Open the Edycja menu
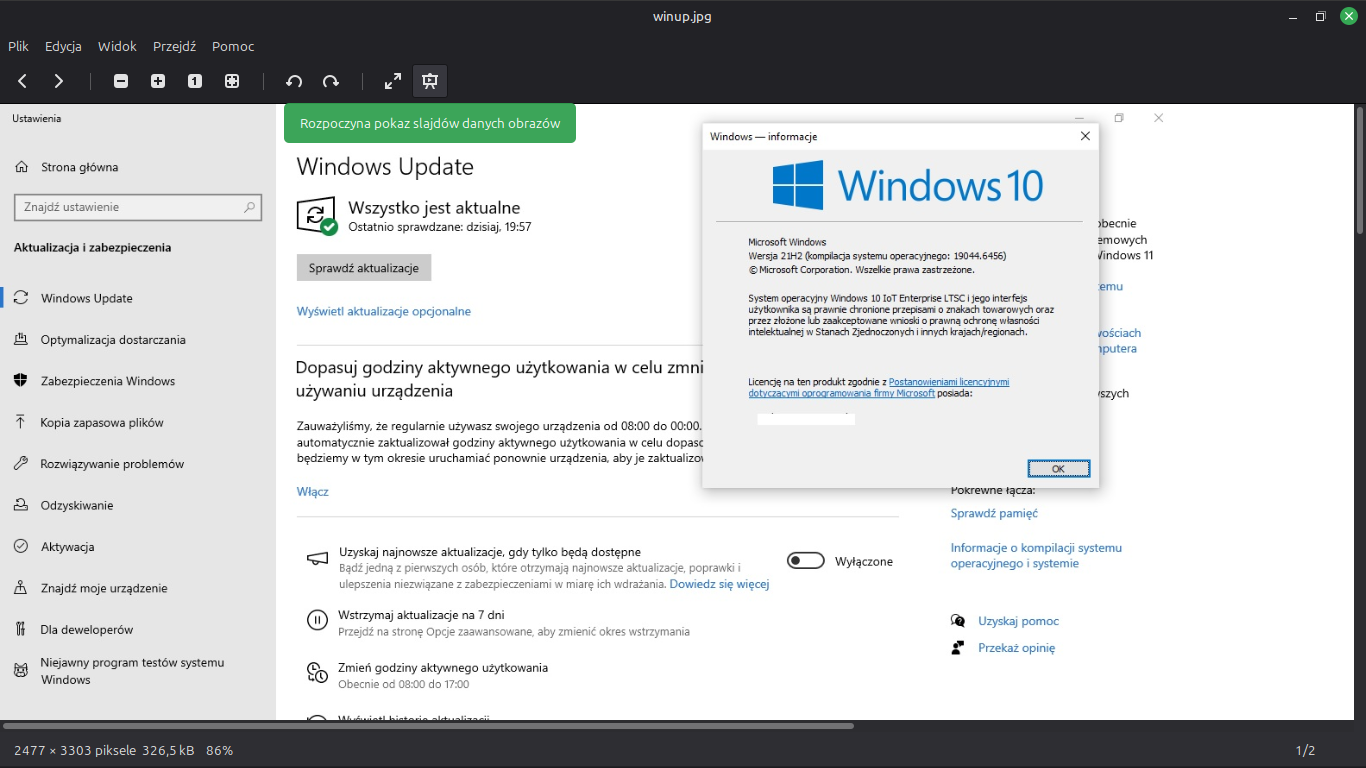The width and height of the screenshot is (1366, 768). point(63,46)
